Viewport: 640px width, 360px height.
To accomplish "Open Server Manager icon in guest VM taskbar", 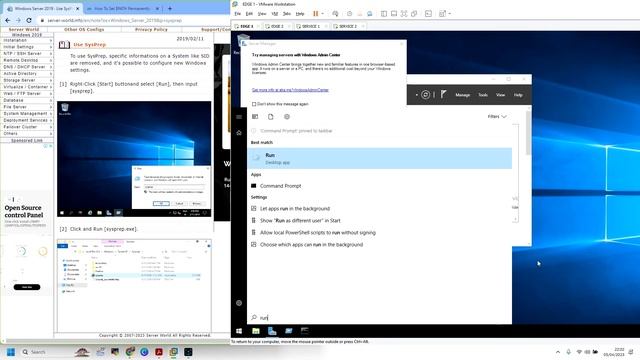I will click(x=272, y=331).
